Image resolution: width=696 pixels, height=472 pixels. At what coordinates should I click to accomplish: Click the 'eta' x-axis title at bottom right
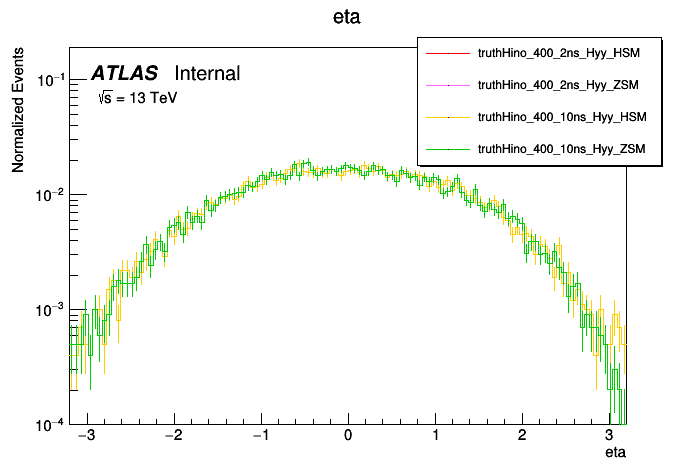point(617,453)
